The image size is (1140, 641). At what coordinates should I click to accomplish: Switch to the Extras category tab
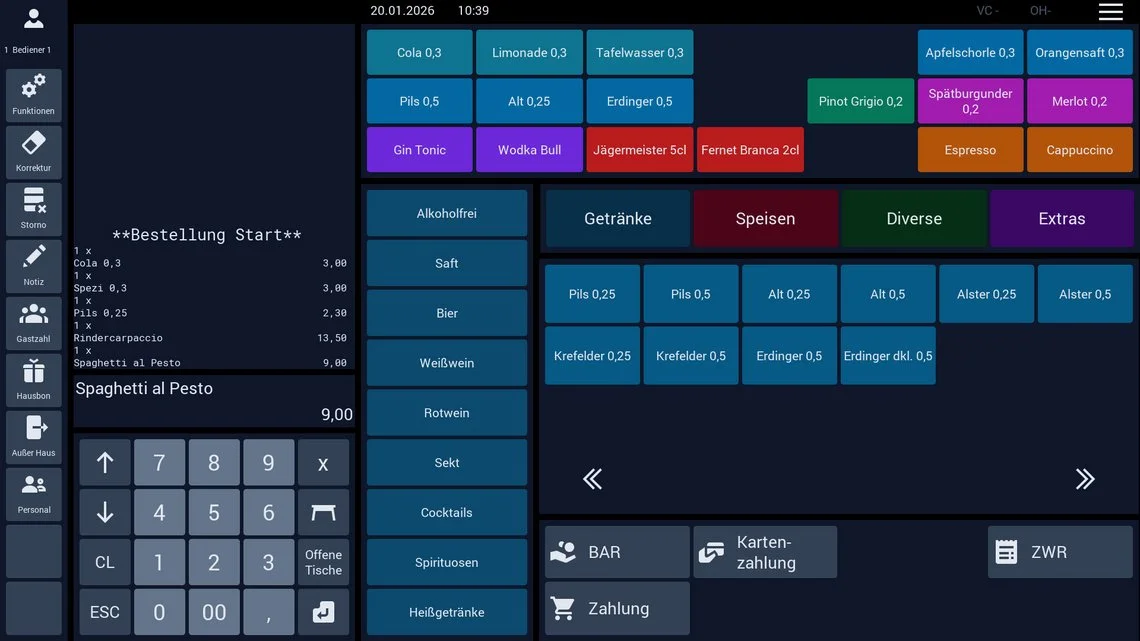click(1061, 219)
